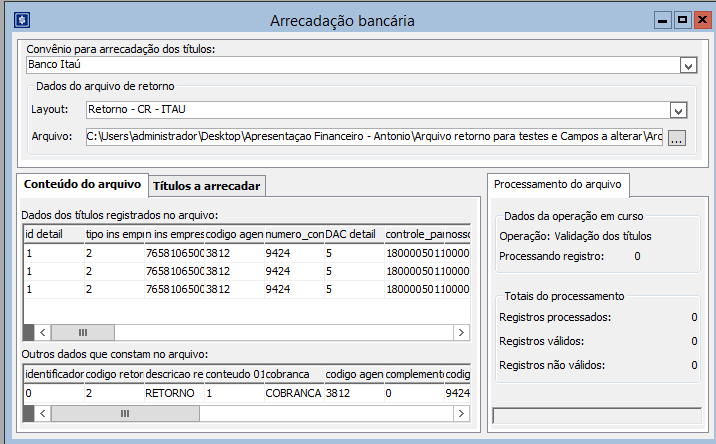Switch to the Títulos a arrecadar tab
The height and width of the screenshot is (444, 716).
point(207,186)
